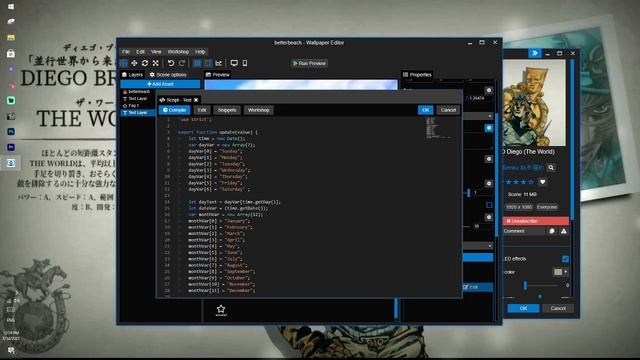Screen dimensions: 640x360
Task: Click the star asset icon below the preview
Action: click(221, 310)
